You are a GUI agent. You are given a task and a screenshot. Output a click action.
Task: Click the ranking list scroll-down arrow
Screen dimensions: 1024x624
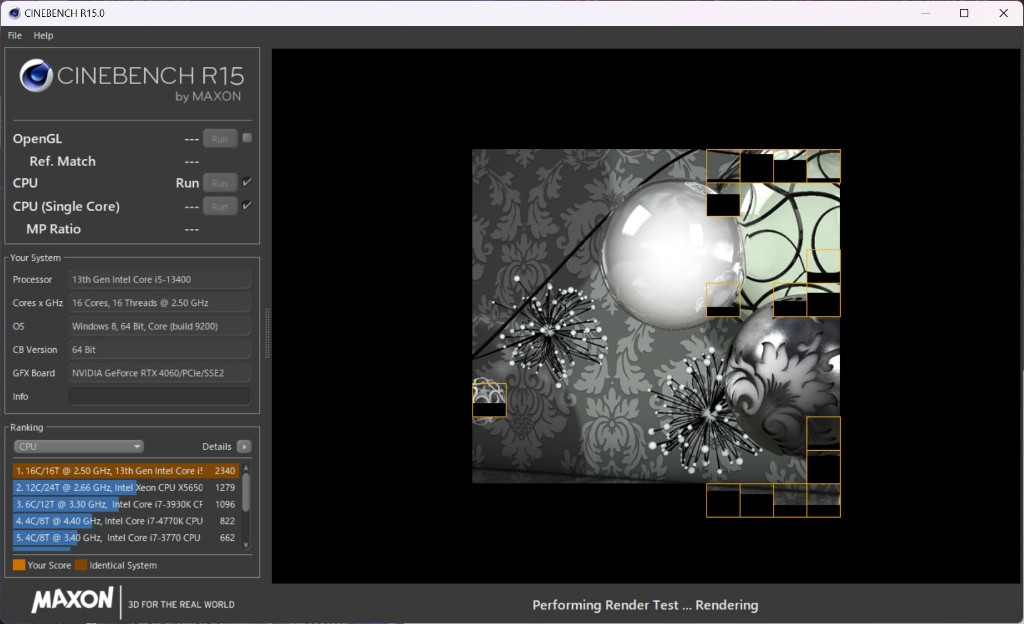coord(246,543)
